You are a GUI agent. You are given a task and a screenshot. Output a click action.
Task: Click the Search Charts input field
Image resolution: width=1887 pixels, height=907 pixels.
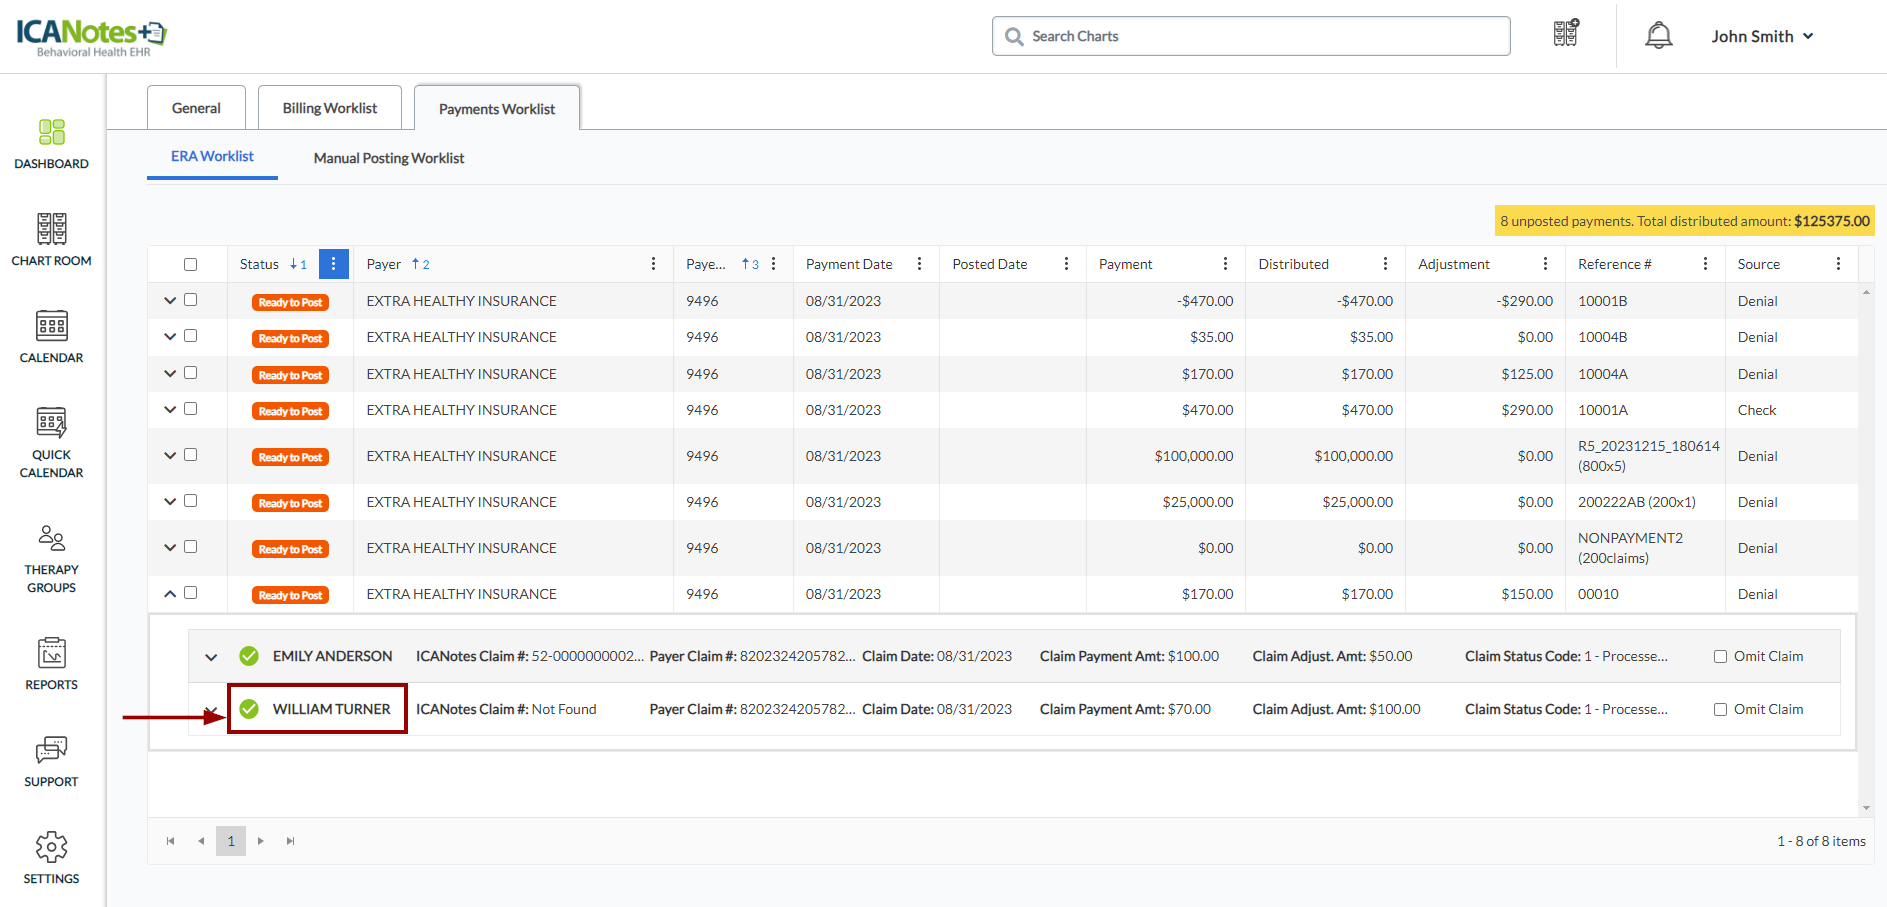[1250, 36]
